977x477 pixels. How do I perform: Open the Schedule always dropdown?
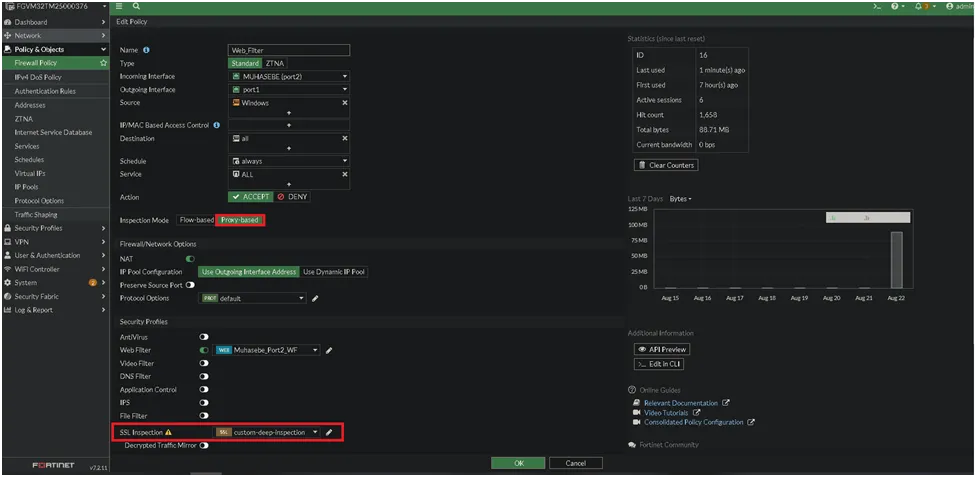coord(289,161)
